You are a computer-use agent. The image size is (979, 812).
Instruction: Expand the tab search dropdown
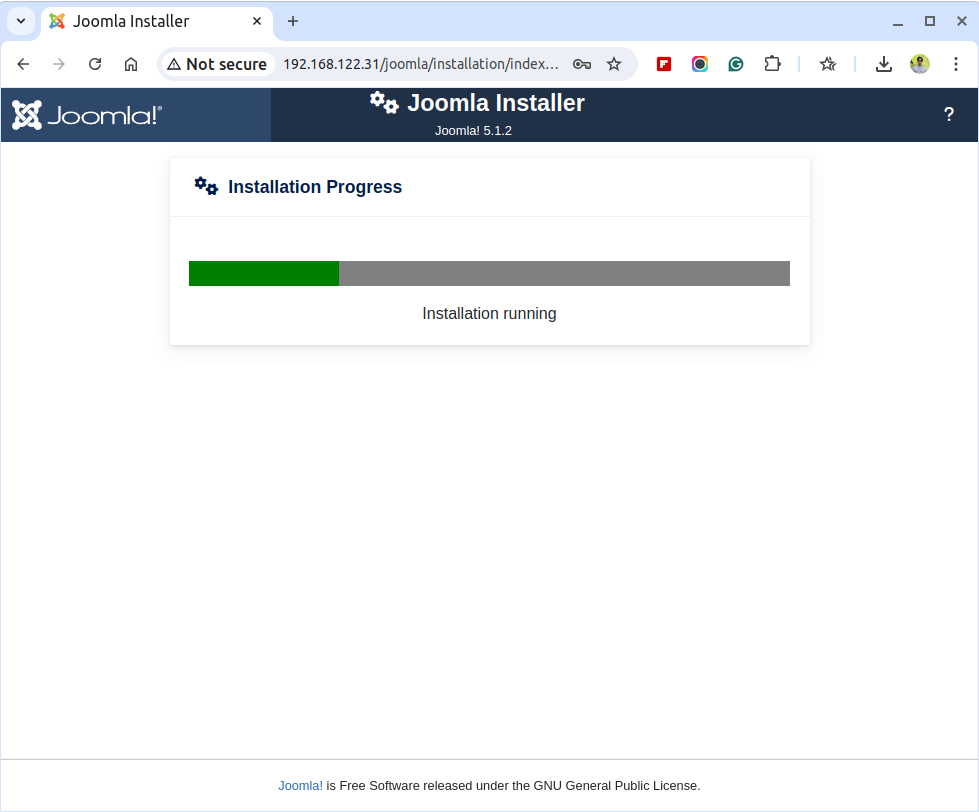(21, 21)
